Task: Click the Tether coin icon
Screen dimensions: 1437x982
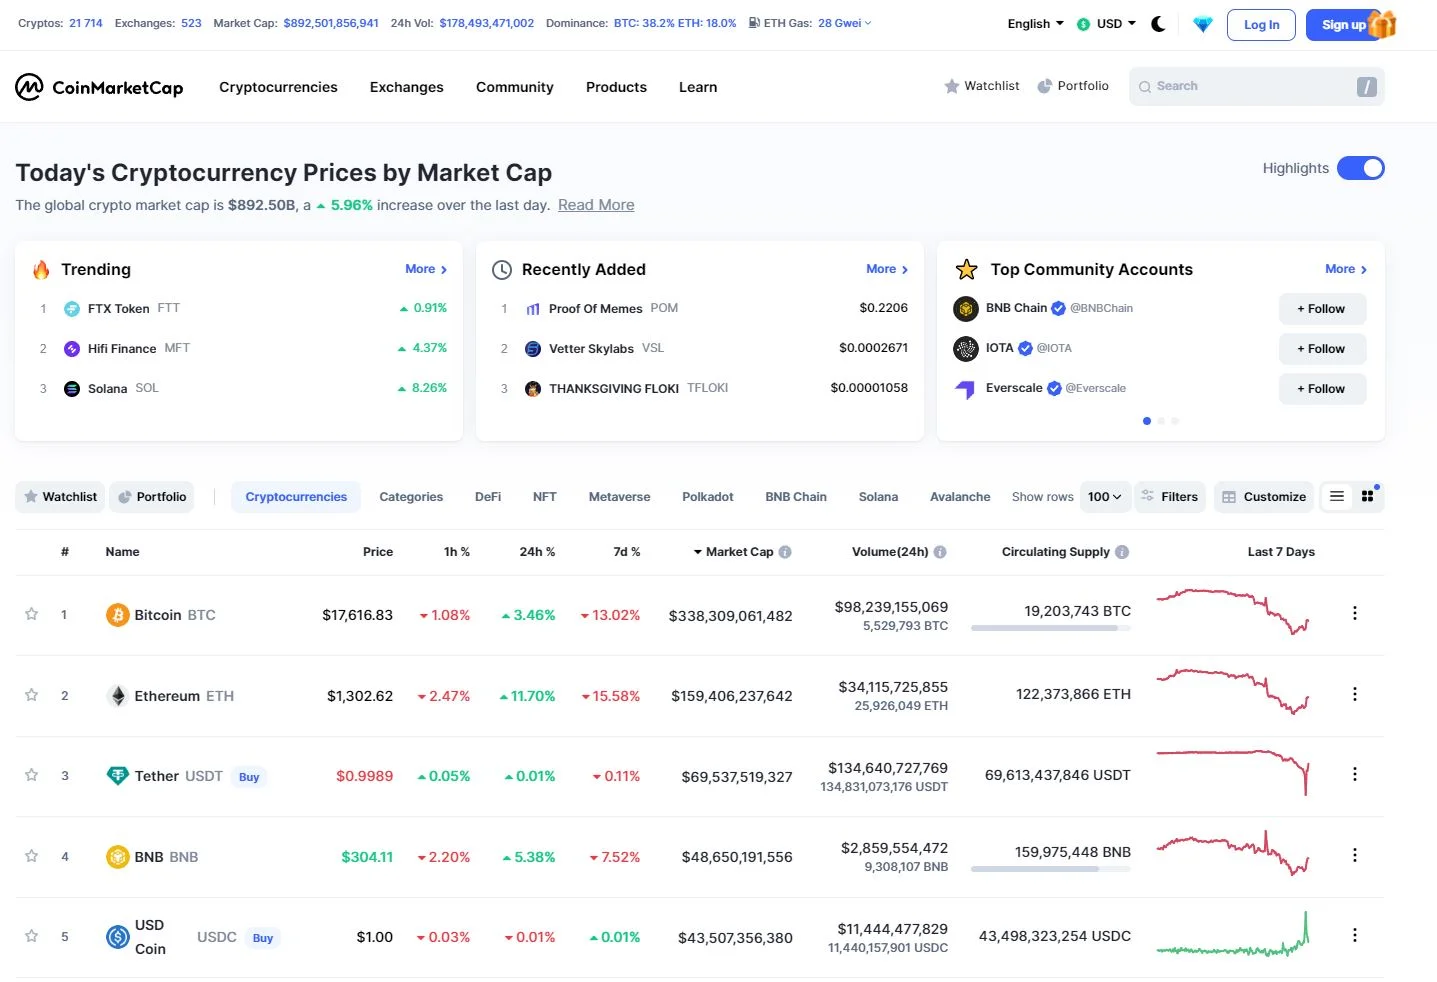Action: [x=118, y=776]
